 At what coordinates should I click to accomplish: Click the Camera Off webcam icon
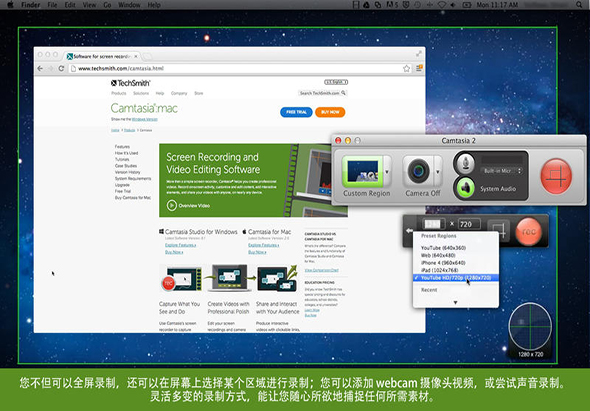point(418,171)
